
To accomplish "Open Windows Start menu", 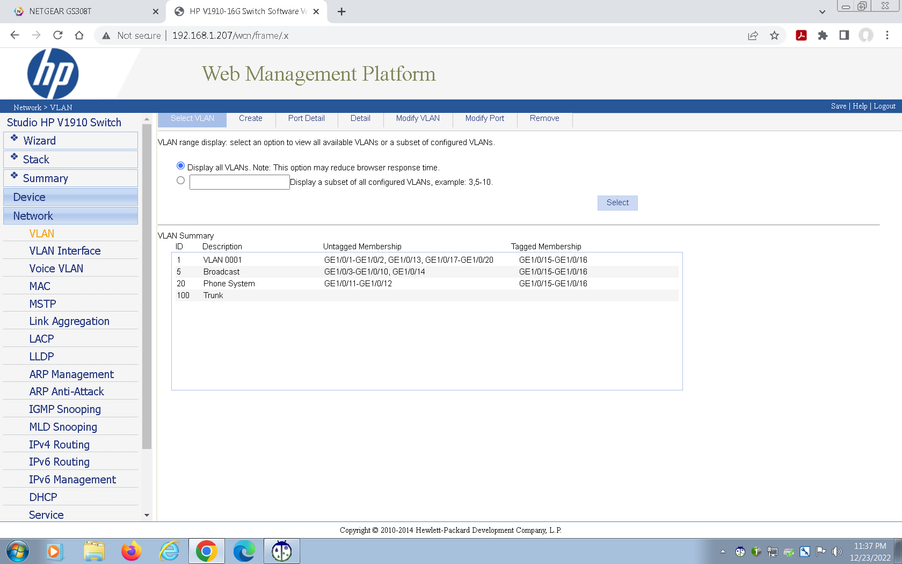I will point(17,551).
